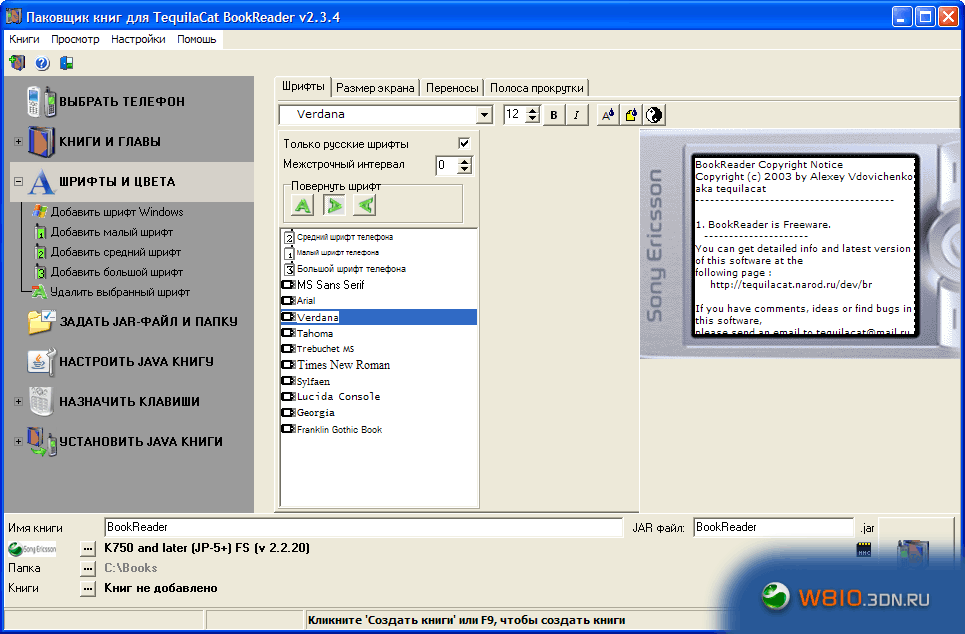The image size is (965, 634).
Task: Select Большой шрифт телефона in list
Action: click(x=378, y=269)
